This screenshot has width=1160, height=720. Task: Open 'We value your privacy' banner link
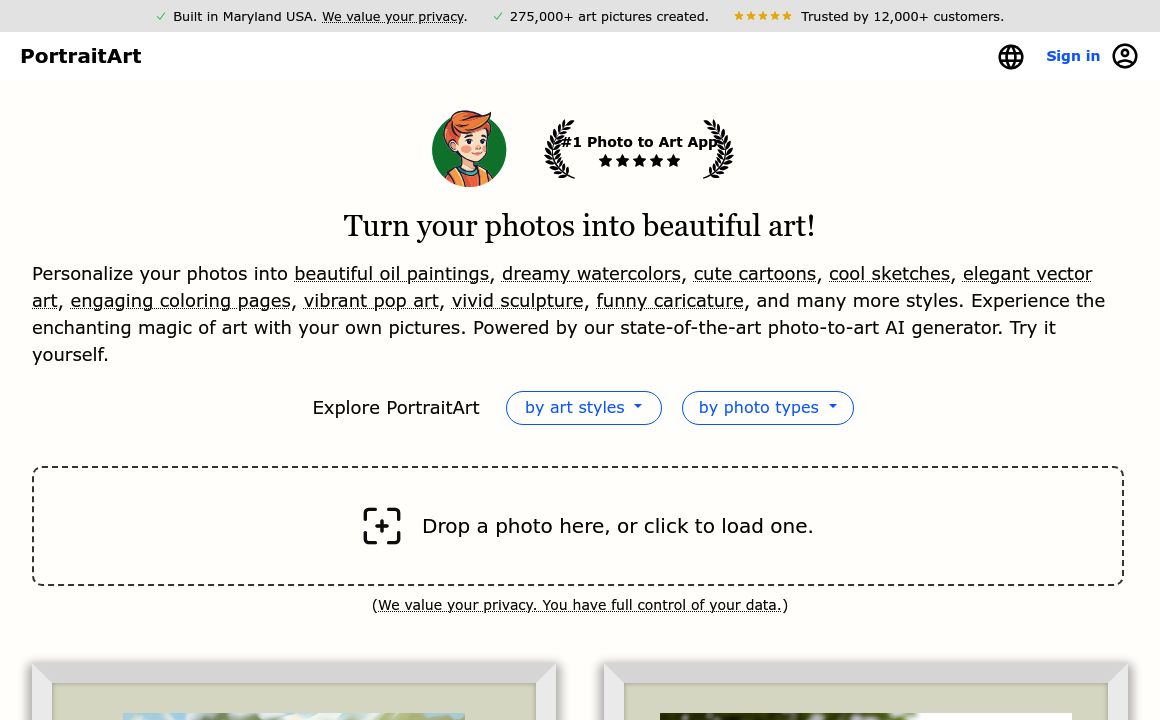point(393,16)
